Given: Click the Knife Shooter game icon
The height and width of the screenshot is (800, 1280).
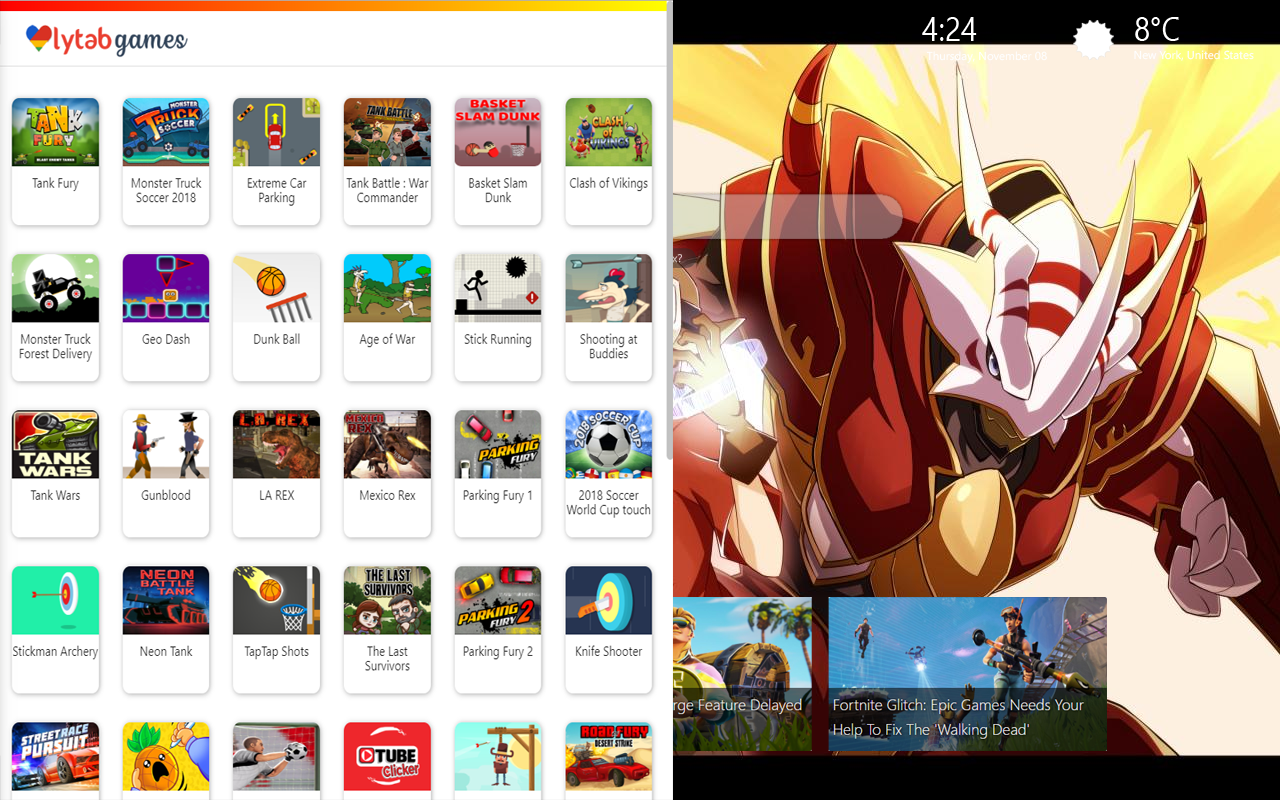Looking at the screenshot, I should [608, 601].
